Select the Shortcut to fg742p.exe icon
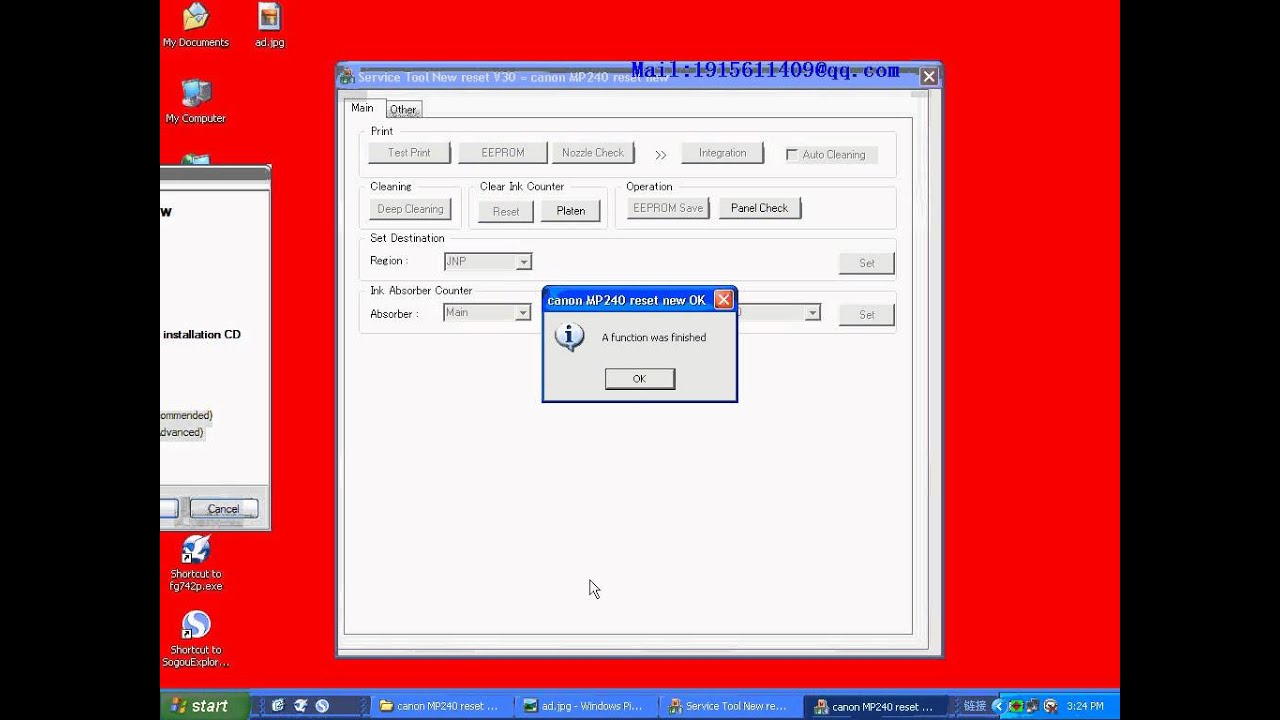 pos(196,563)
